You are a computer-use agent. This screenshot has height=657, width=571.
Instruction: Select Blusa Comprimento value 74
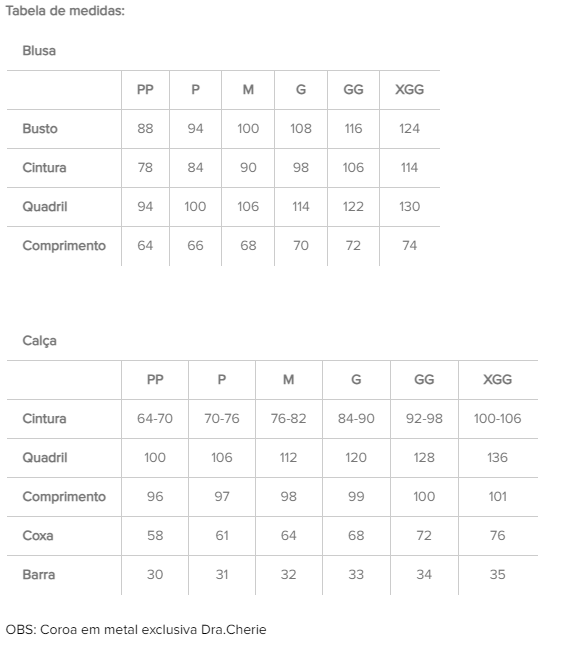click(x=409, y=246)
